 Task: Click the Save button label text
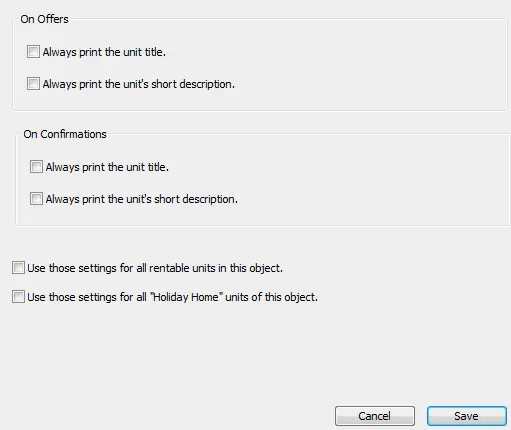[466, 416]
